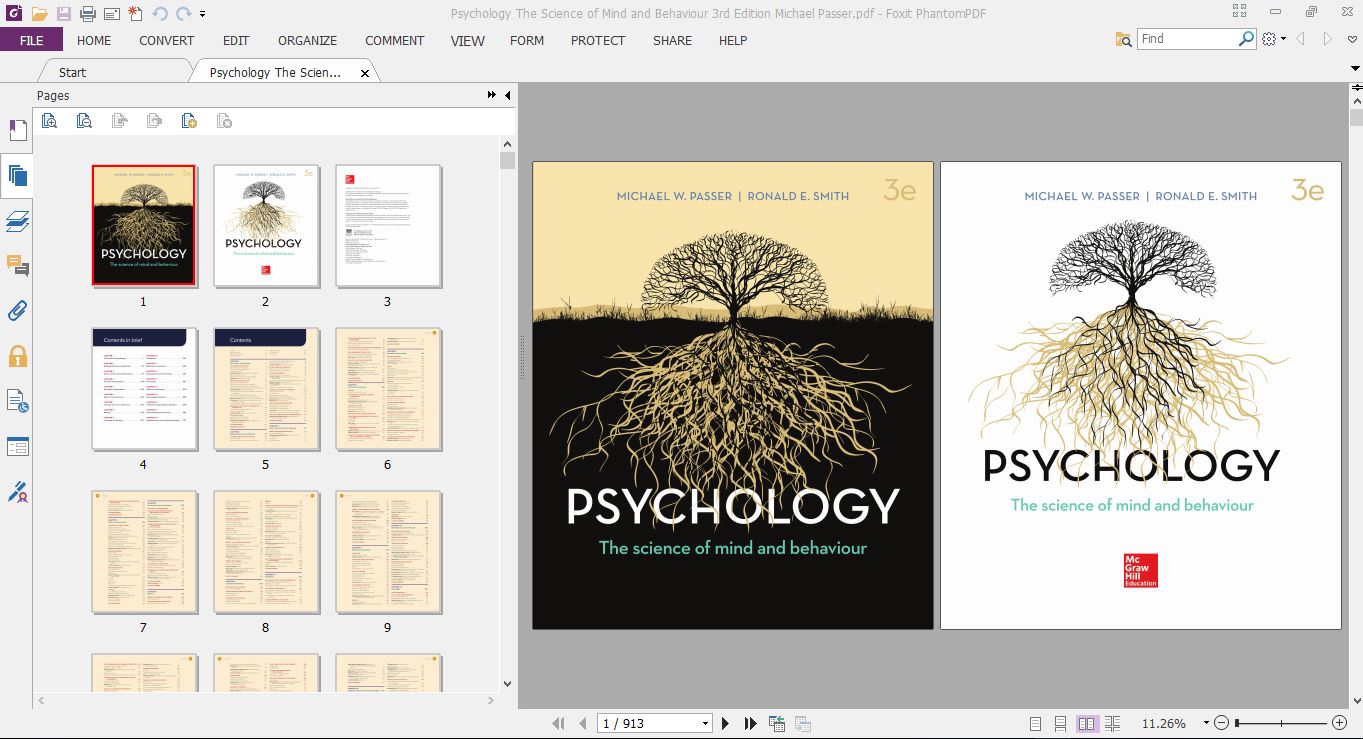
Task: Open quick access toolbar customize arrow
Action: coord(203,14)
